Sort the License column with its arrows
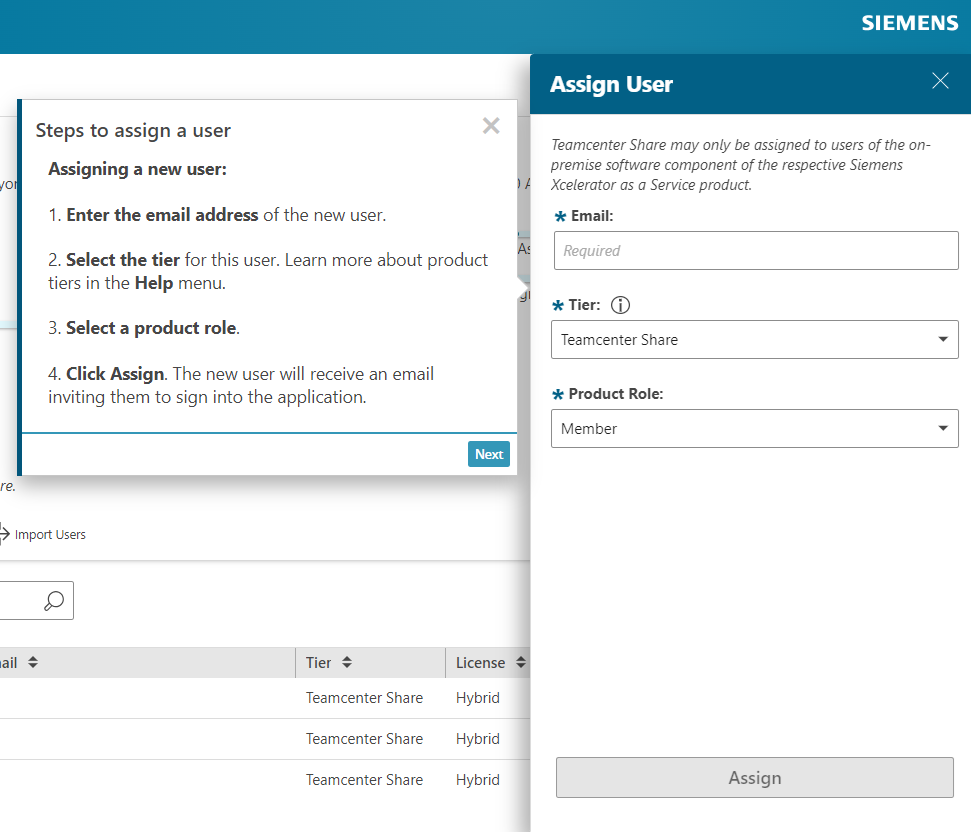The image size is (971, 832). (519, 662)
